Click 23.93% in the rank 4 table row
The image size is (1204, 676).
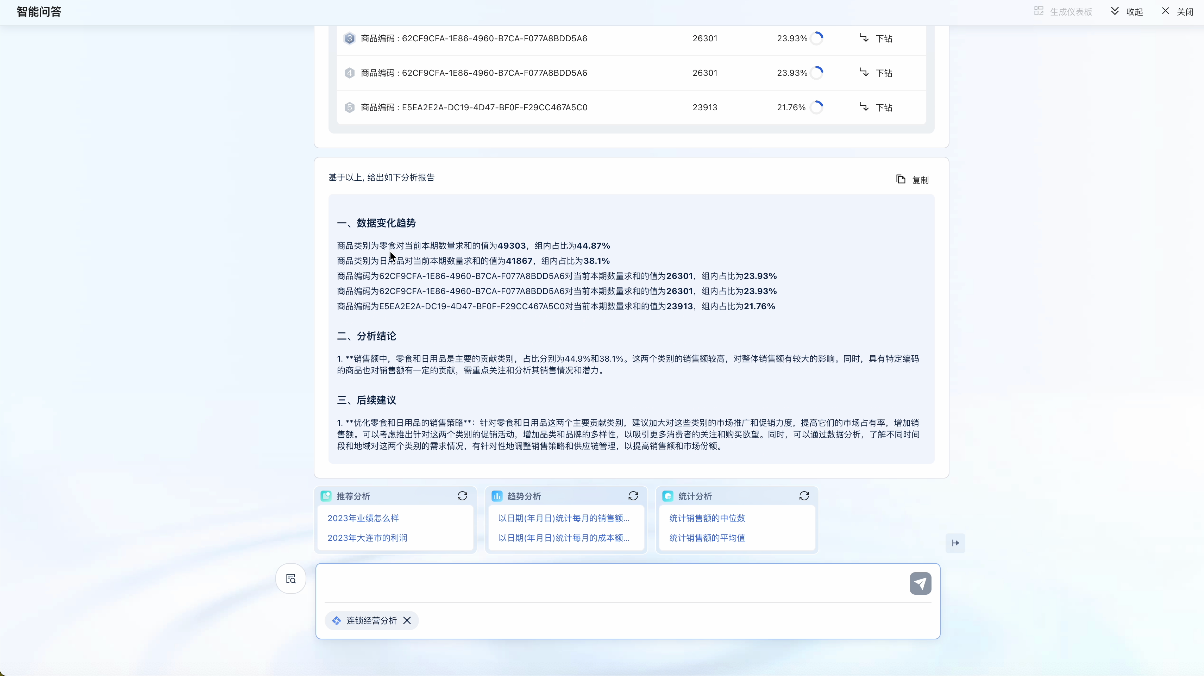(x=791, y=73)
